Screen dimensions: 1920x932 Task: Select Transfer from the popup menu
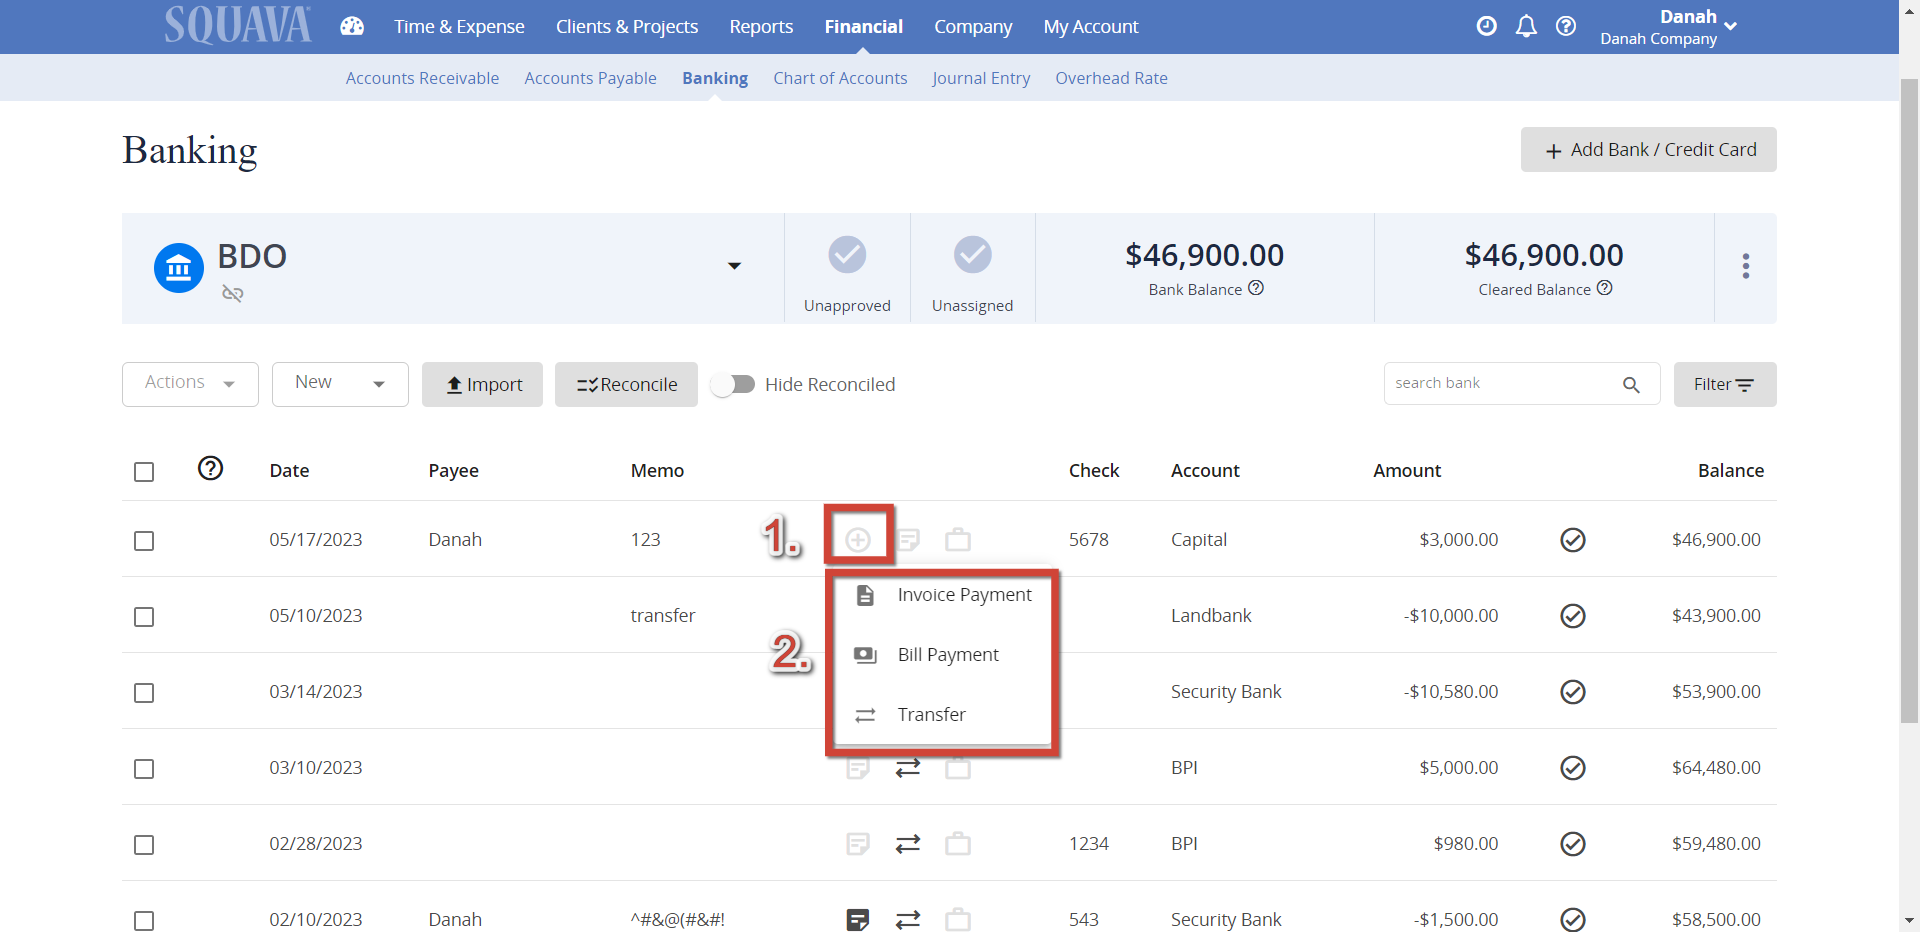(x=931, y=714)
